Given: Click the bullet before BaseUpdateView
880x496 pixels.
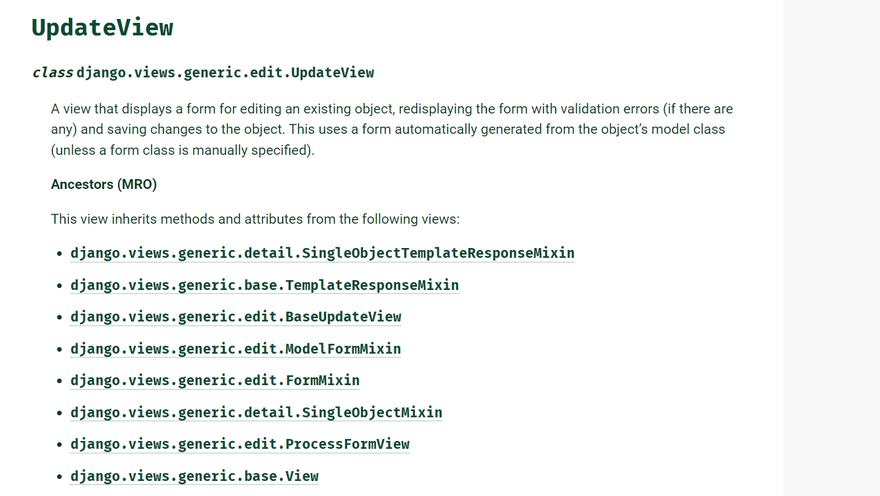Looking at the screenshot, I should pos(60,318).
